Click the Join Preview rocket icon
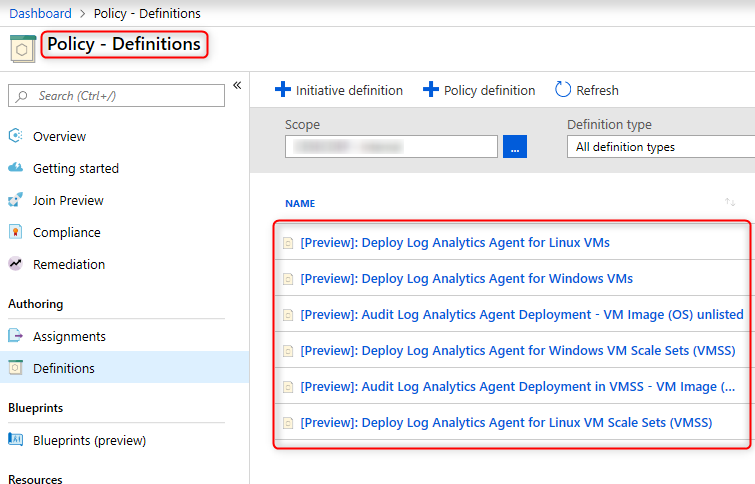The width and height of the screenshot is (755, 484). (x=15, y=199)
